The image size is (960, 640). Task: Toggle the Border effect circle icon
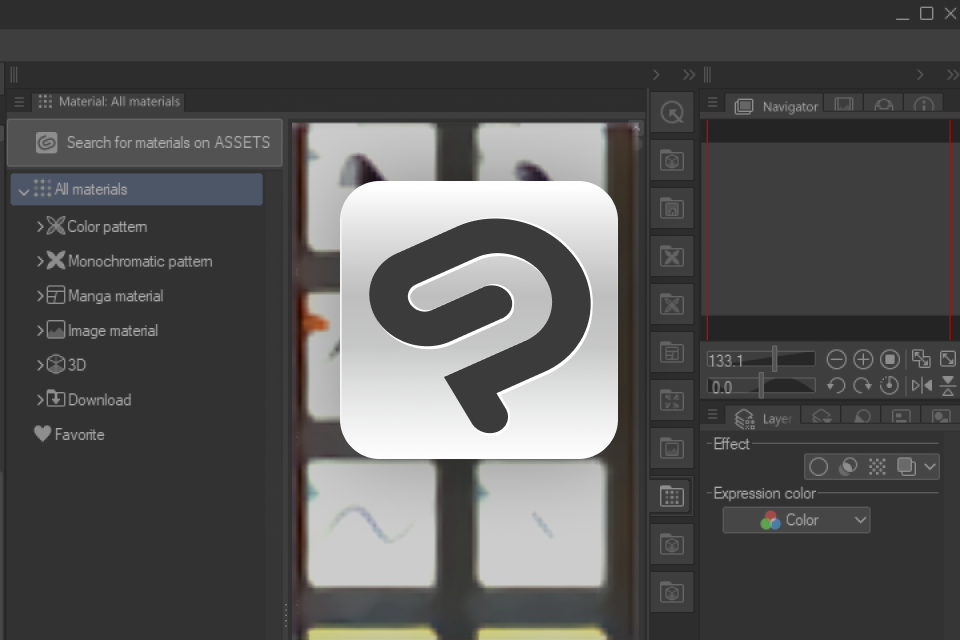[x=819, y=467]
